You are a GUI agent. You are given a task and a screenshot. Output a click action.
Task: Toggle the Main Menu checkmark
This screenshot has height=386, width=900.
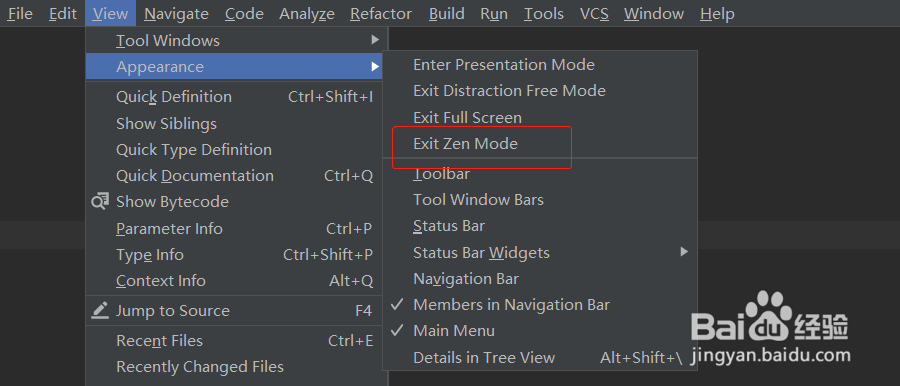[397, 331]
